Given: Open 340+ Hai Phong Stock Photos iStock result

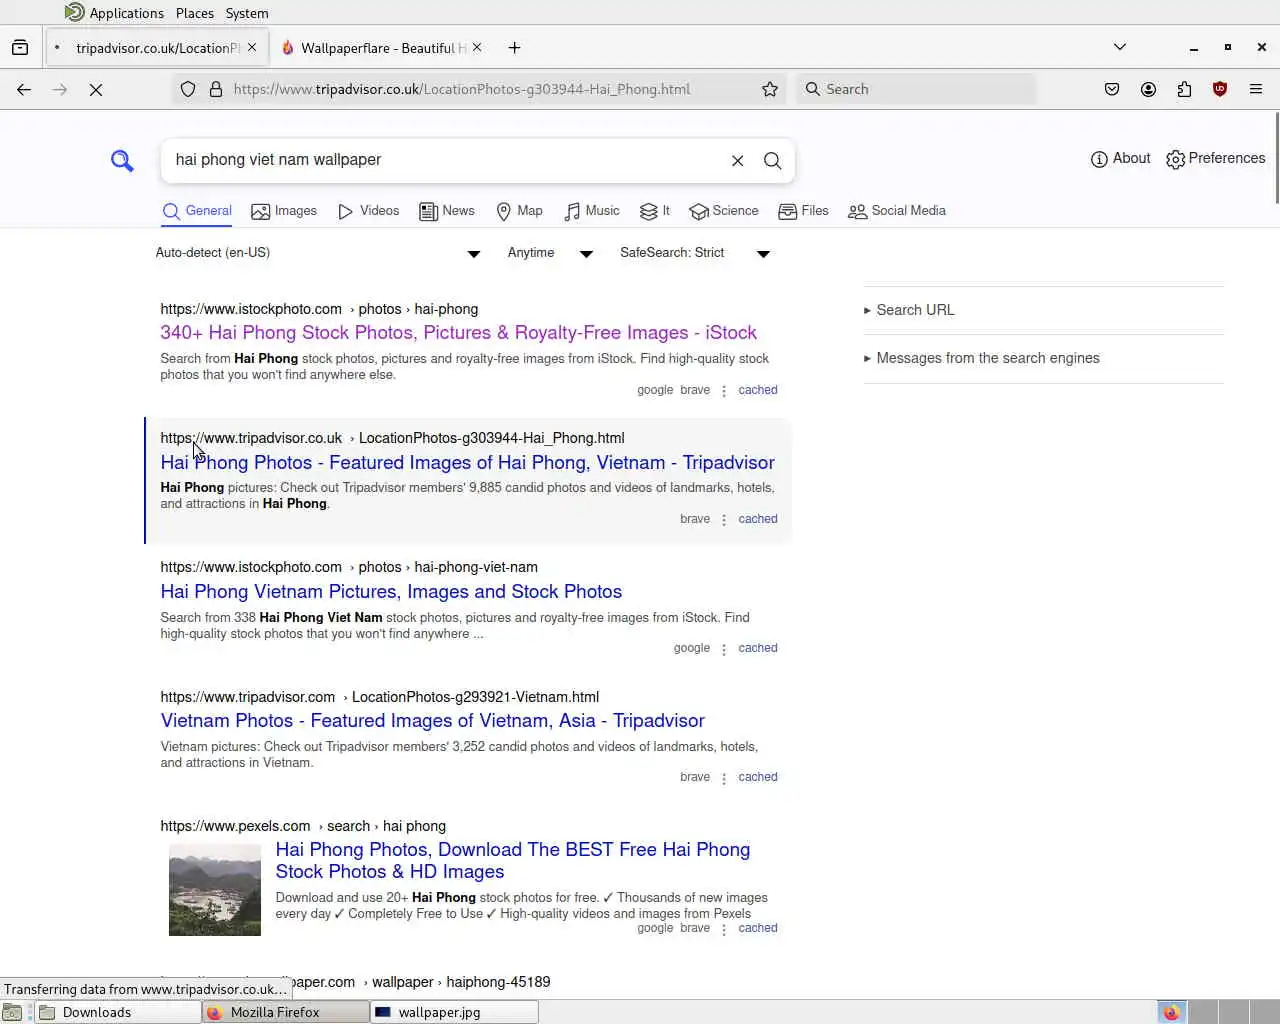Looking at the screenshot, I should click(458, 333).
